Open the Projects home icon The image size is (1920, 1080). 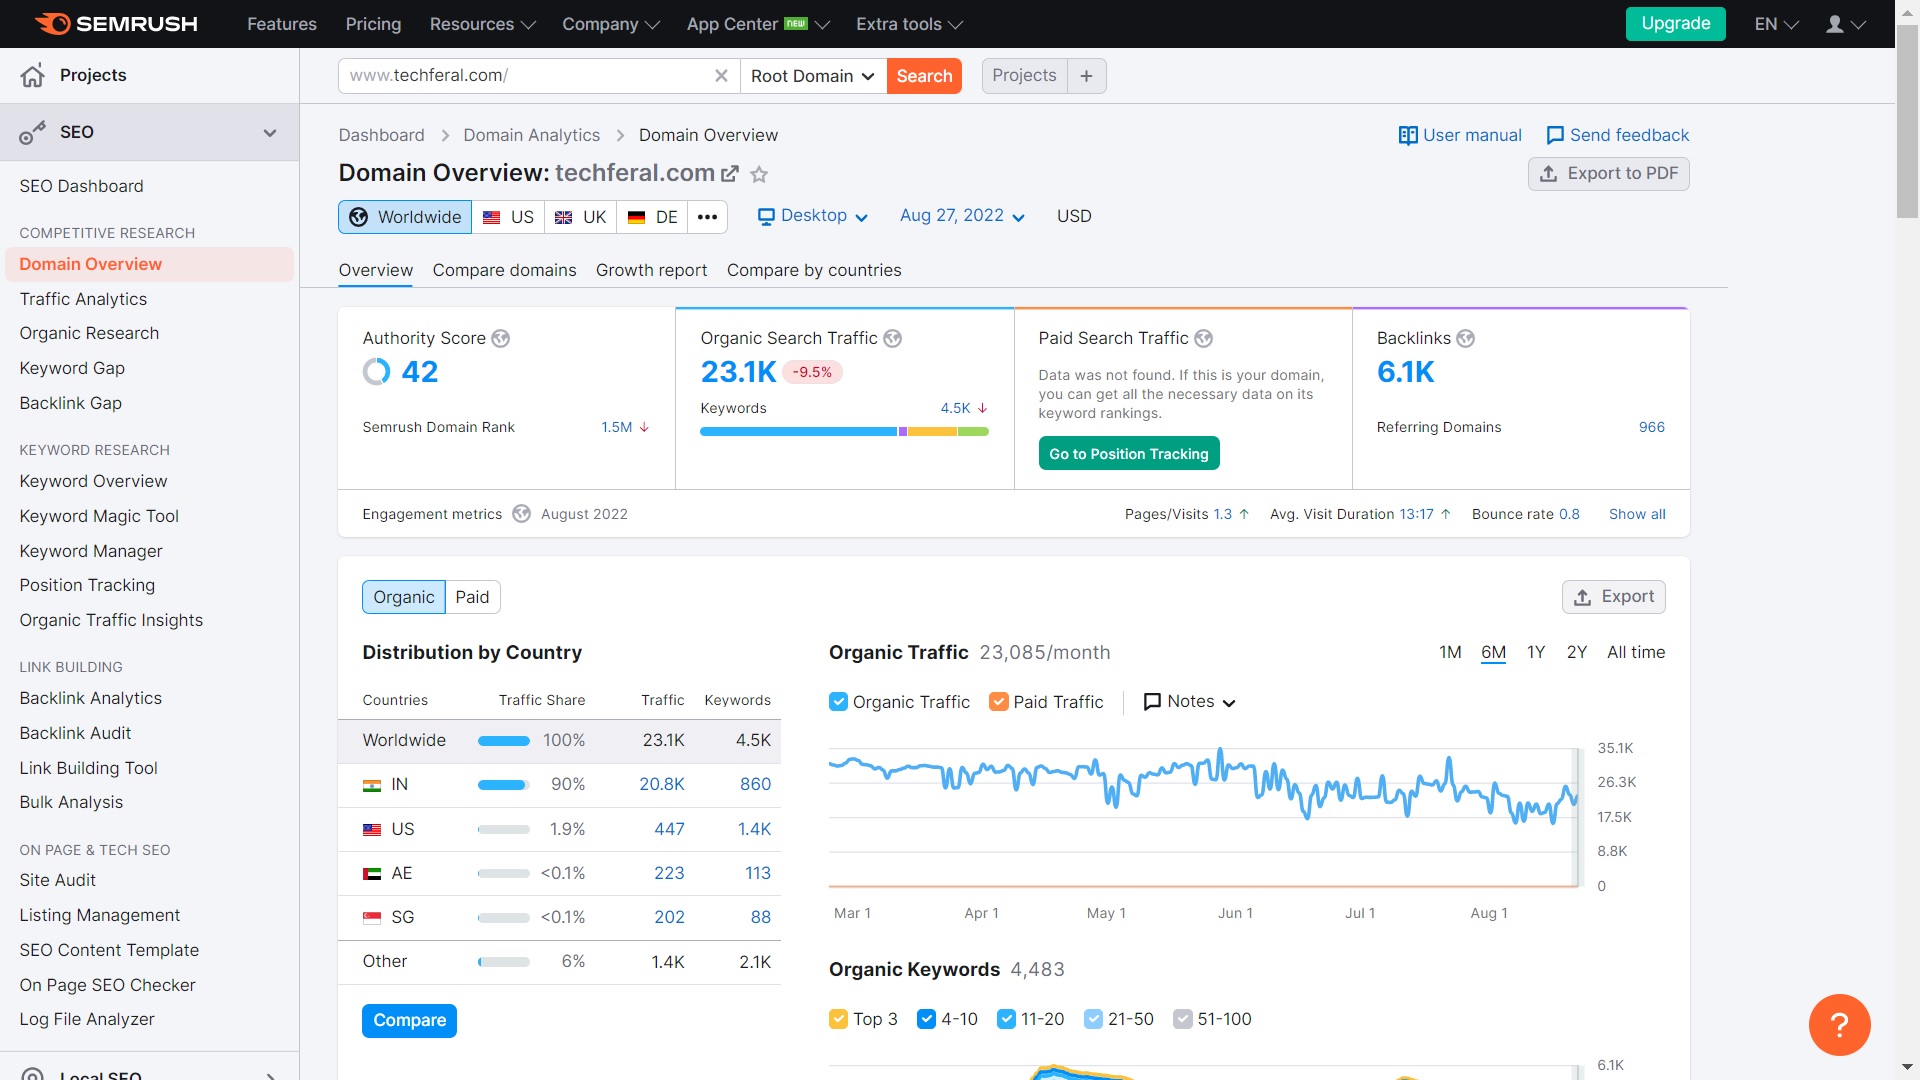[33, 75]
